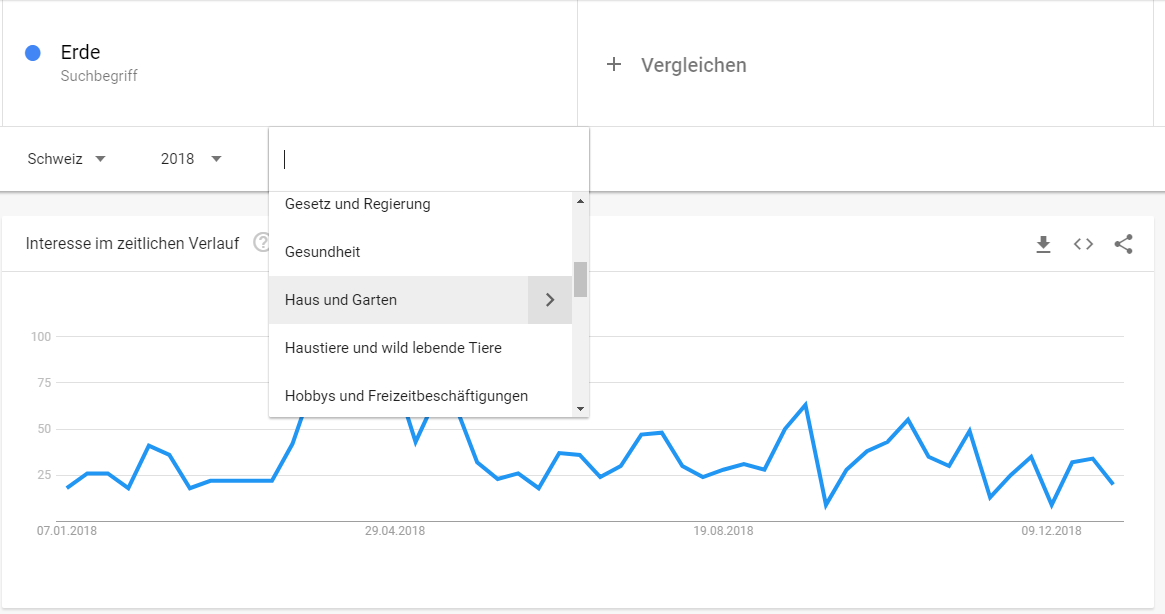The image size is (1165, 614).
Task: Click the plus icon next to Vergleichen
Action: (614, 65)
